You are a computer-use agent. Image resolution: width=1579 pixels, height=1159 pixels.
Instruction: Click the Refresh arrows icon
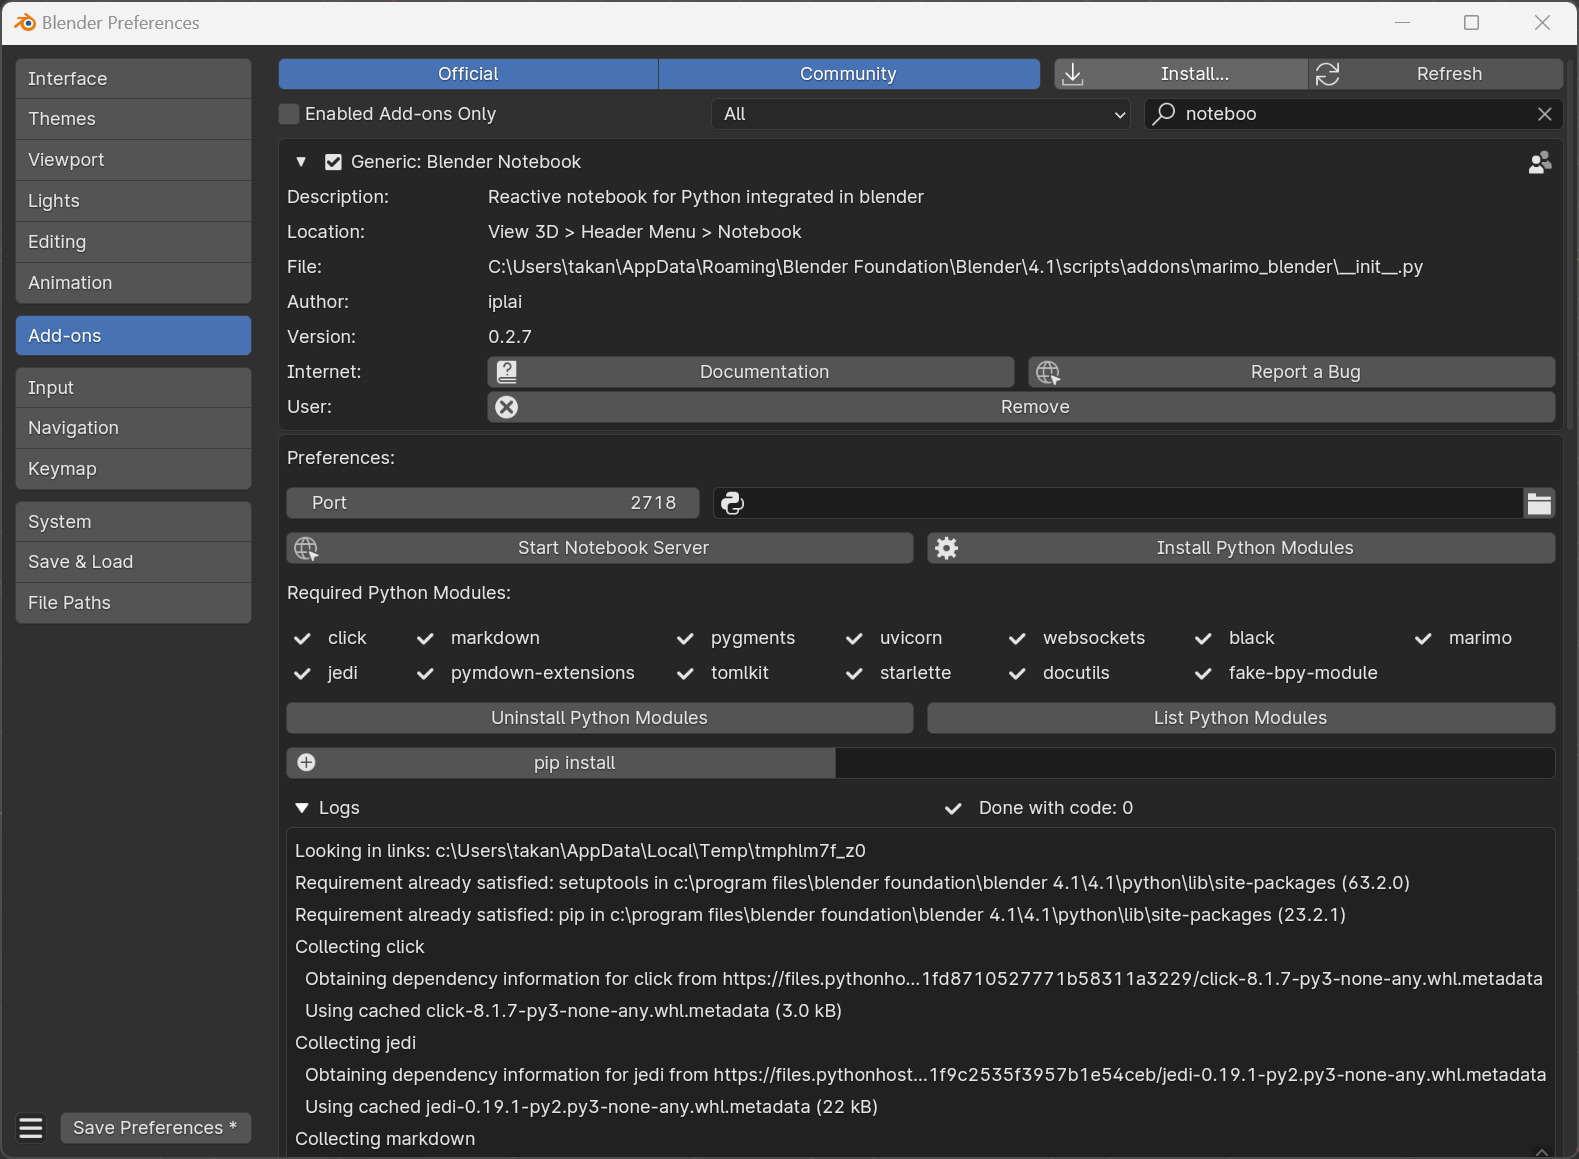pos(1327,74)
